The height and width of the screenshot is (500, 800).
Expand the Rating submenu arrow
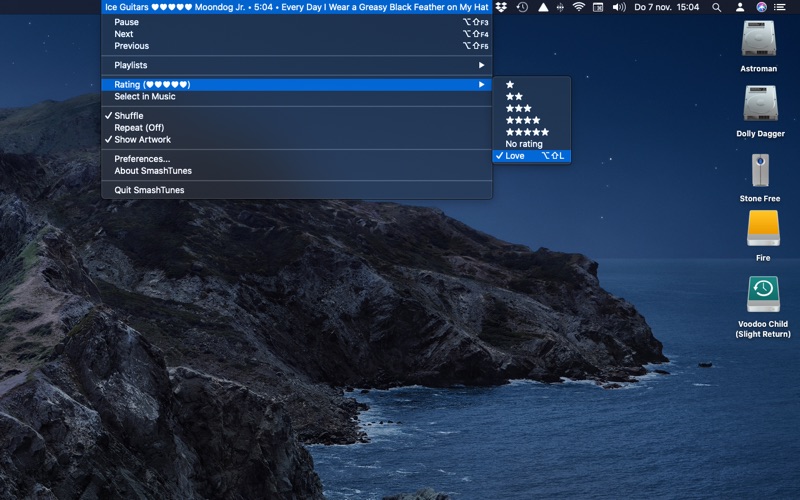[481, 85]
